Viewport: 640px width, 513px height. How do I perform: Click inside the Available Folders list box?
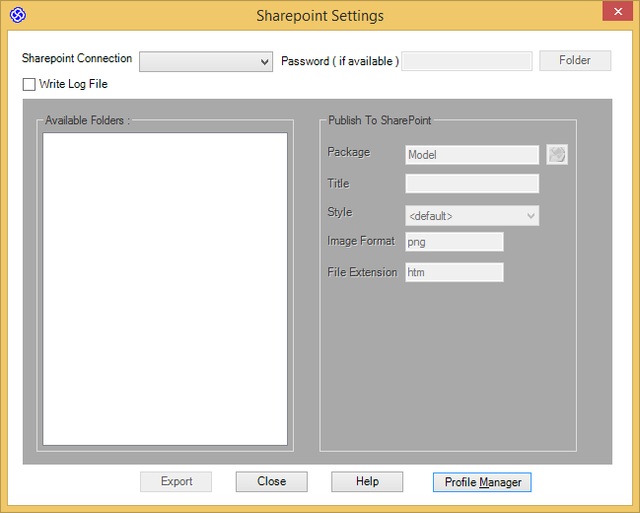(x=165, y=289)
